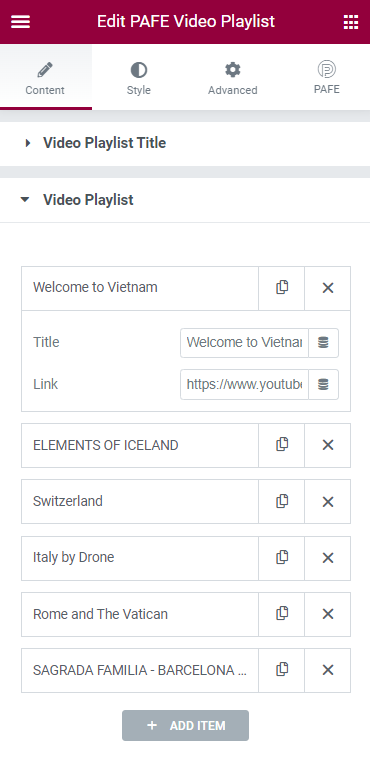The width and height of the screenshot is (370, 757).
Task: Open the PAFE tab
Action: coord(327,77)
